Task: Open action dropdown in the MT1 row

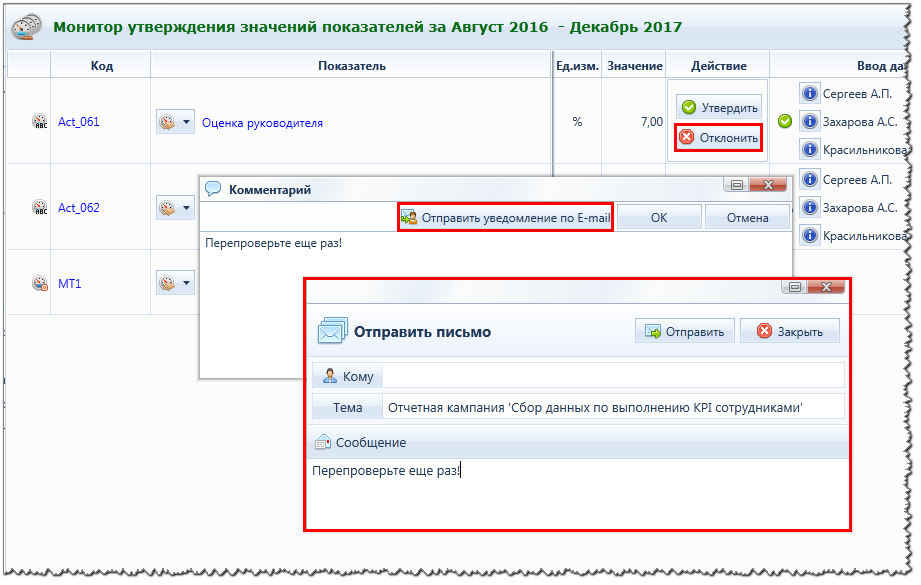Action: click(x=175, y=283)
